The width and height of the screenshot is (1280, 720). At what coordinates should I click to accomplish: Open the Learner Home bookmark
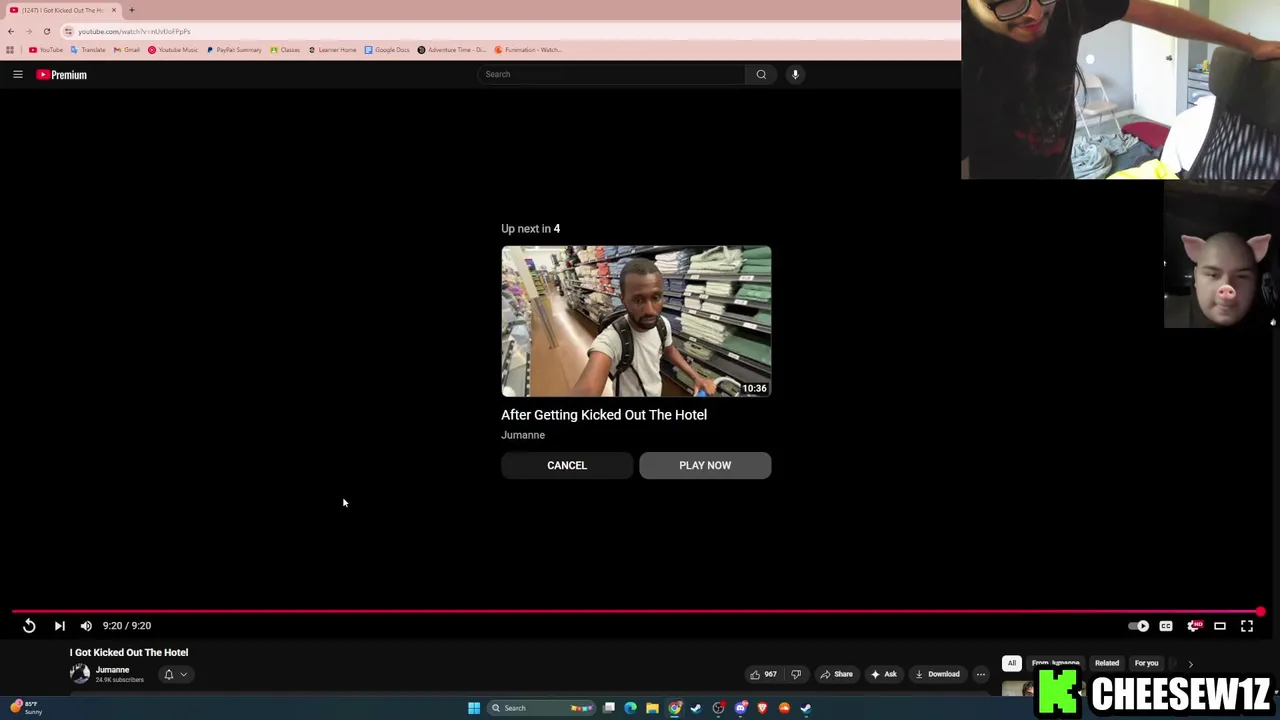332,50
